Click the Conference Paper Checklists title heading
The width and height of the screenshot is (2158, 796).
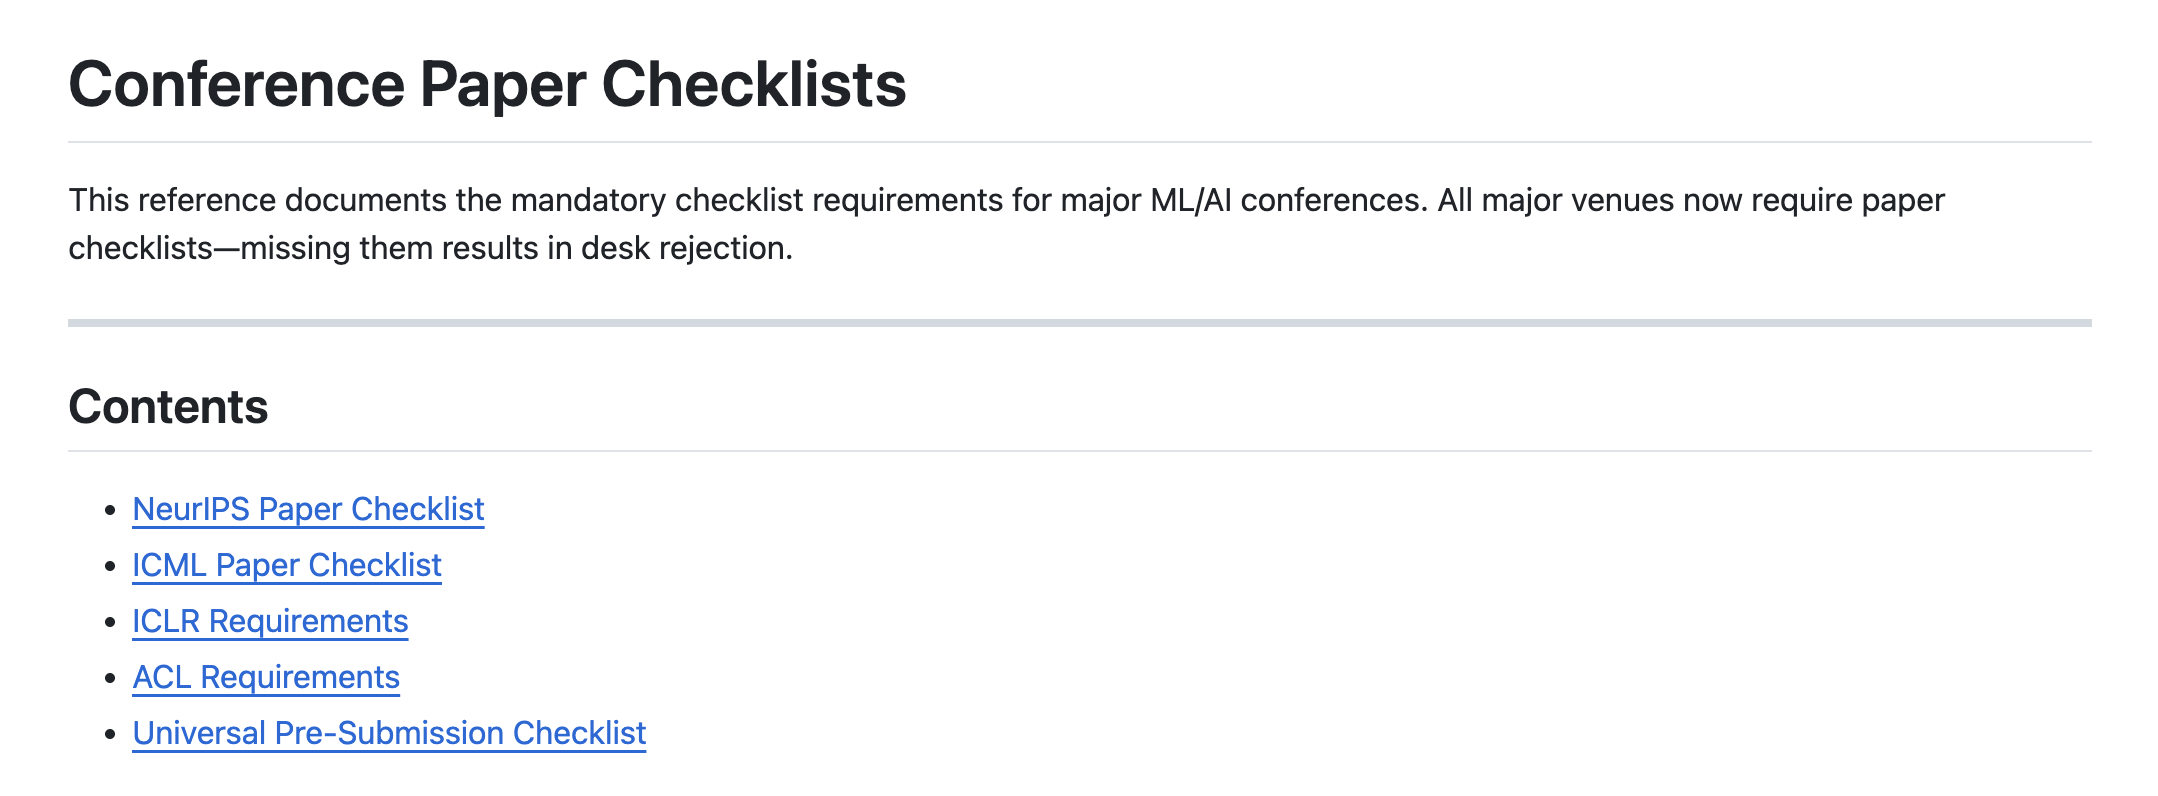487,84
